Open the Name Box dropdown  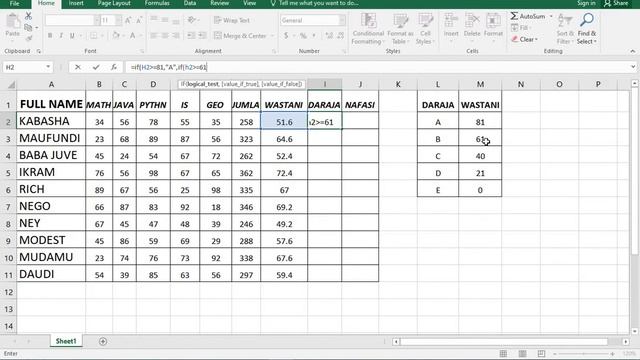coord(48,67)
